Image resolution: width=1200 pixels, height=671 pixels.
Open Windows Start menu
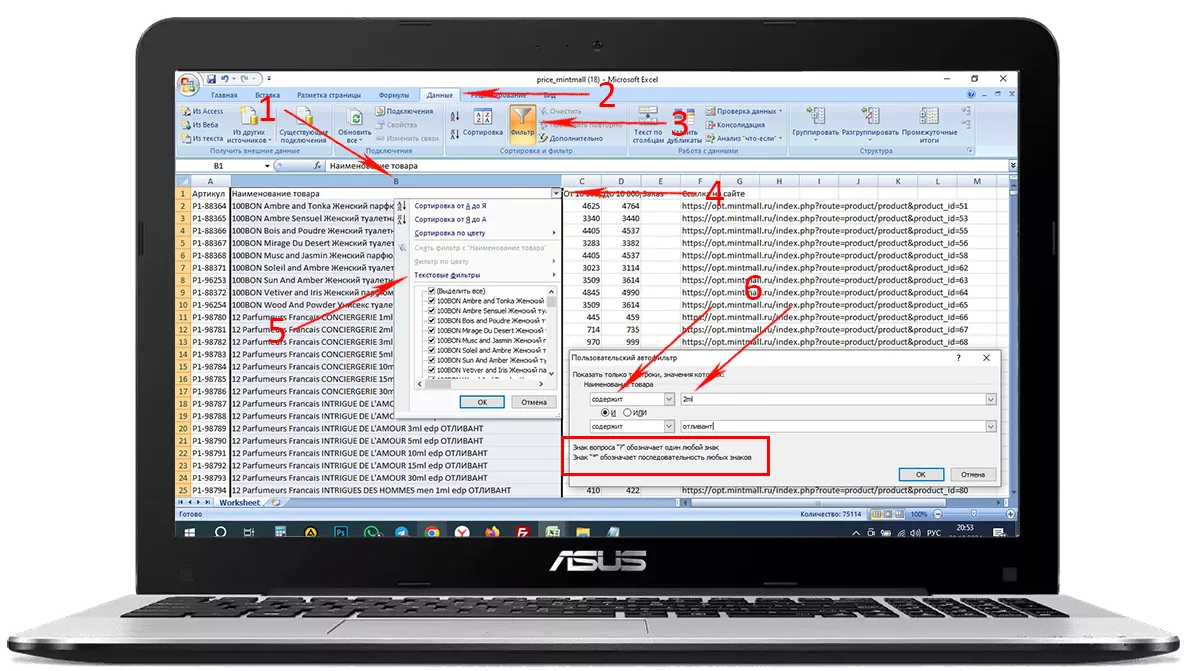[x=190, y=533]
